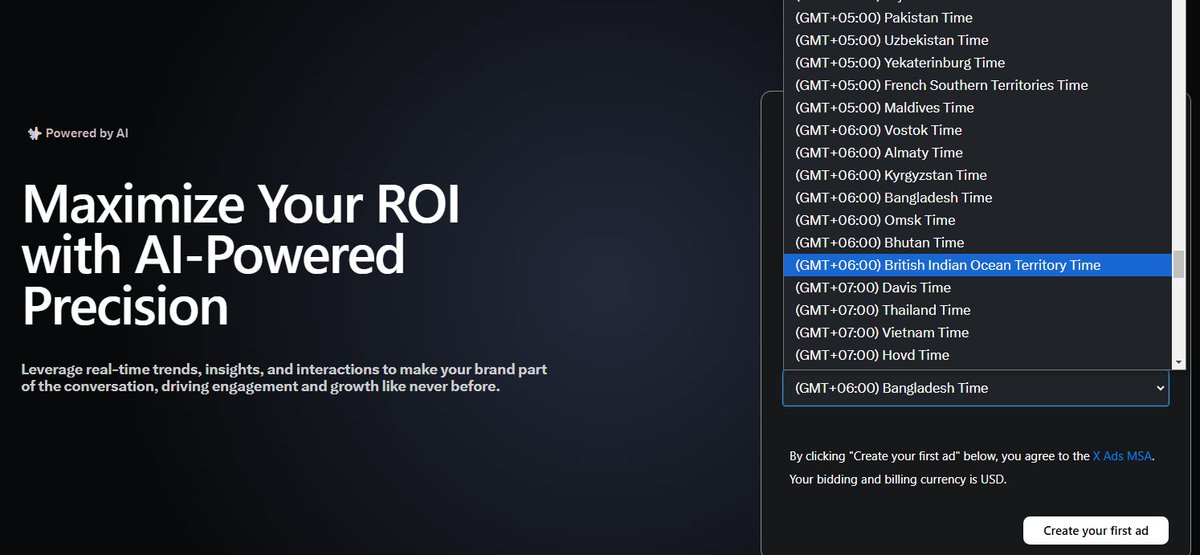The height and width of the screenshot is (555, 1200).
Task: Click the scrollbar down arrow
Action: tap(1179, 362)
